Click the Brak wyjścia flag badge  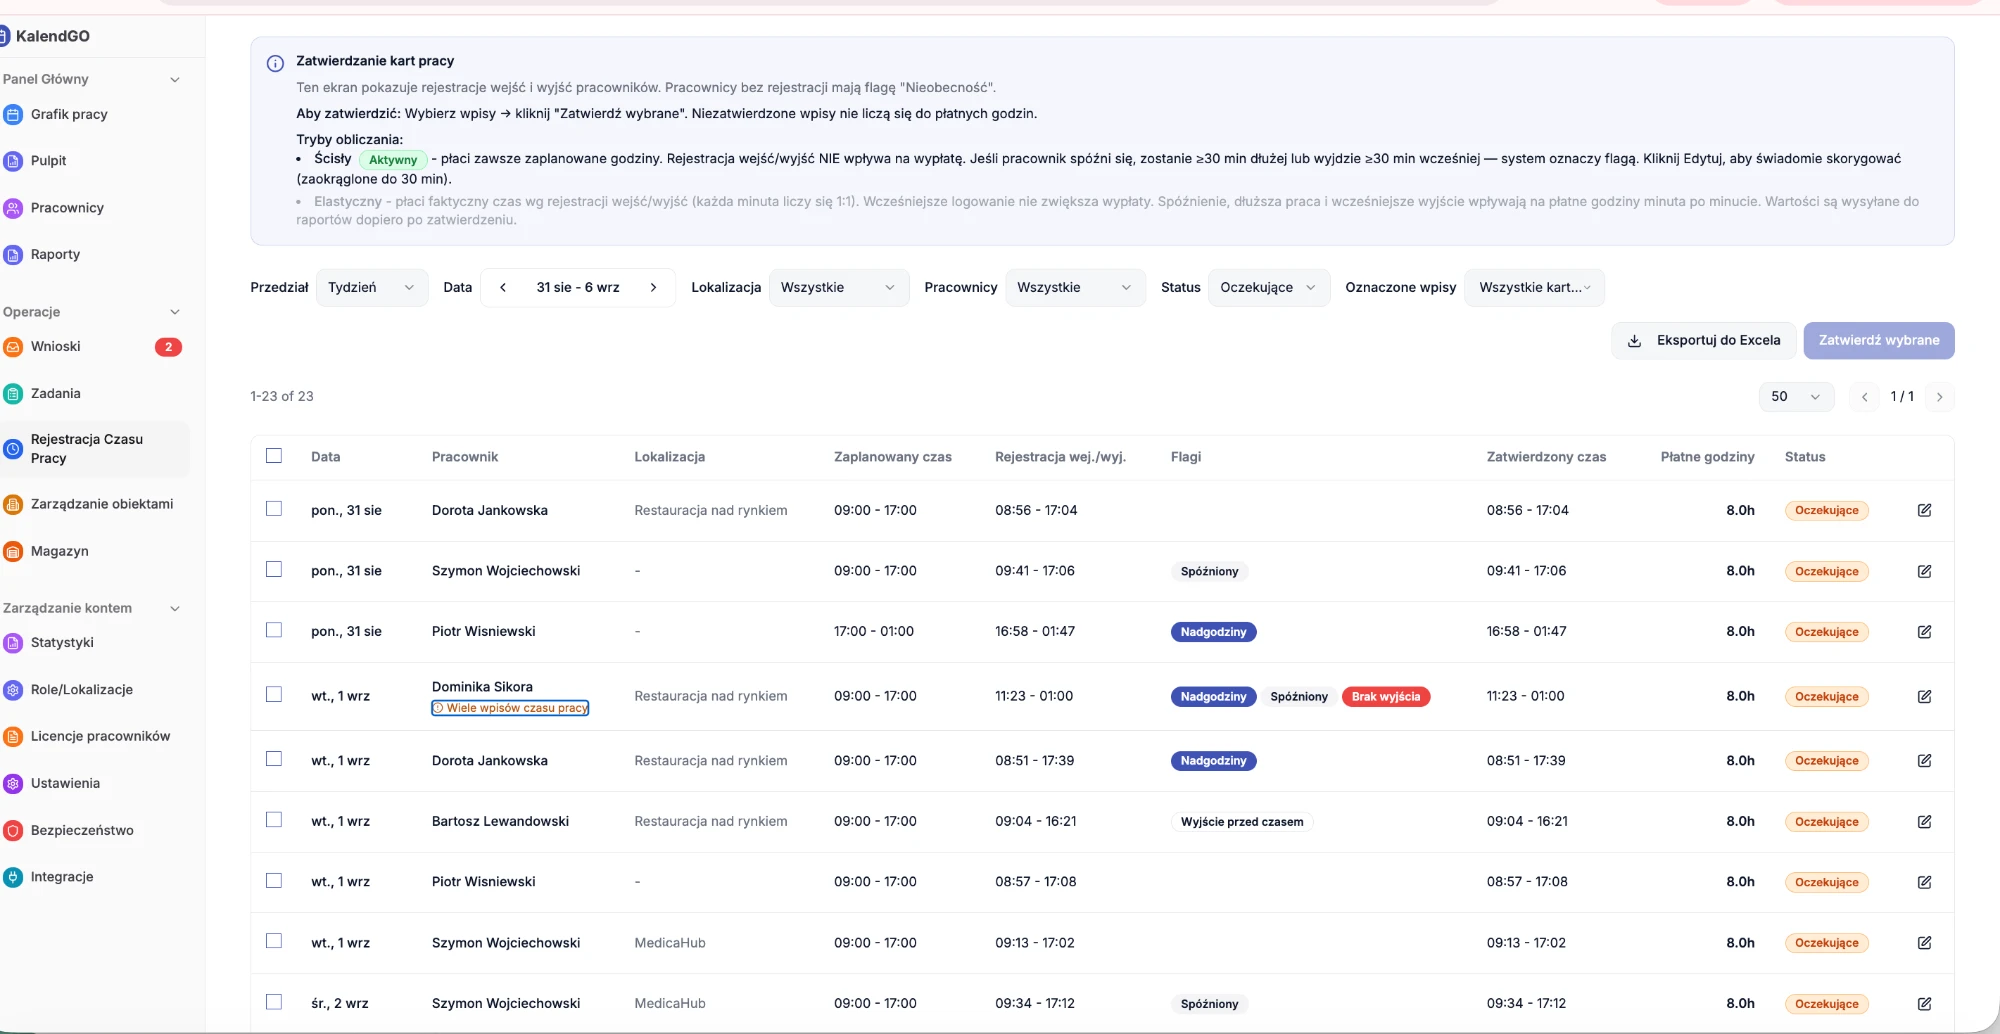1386,697
